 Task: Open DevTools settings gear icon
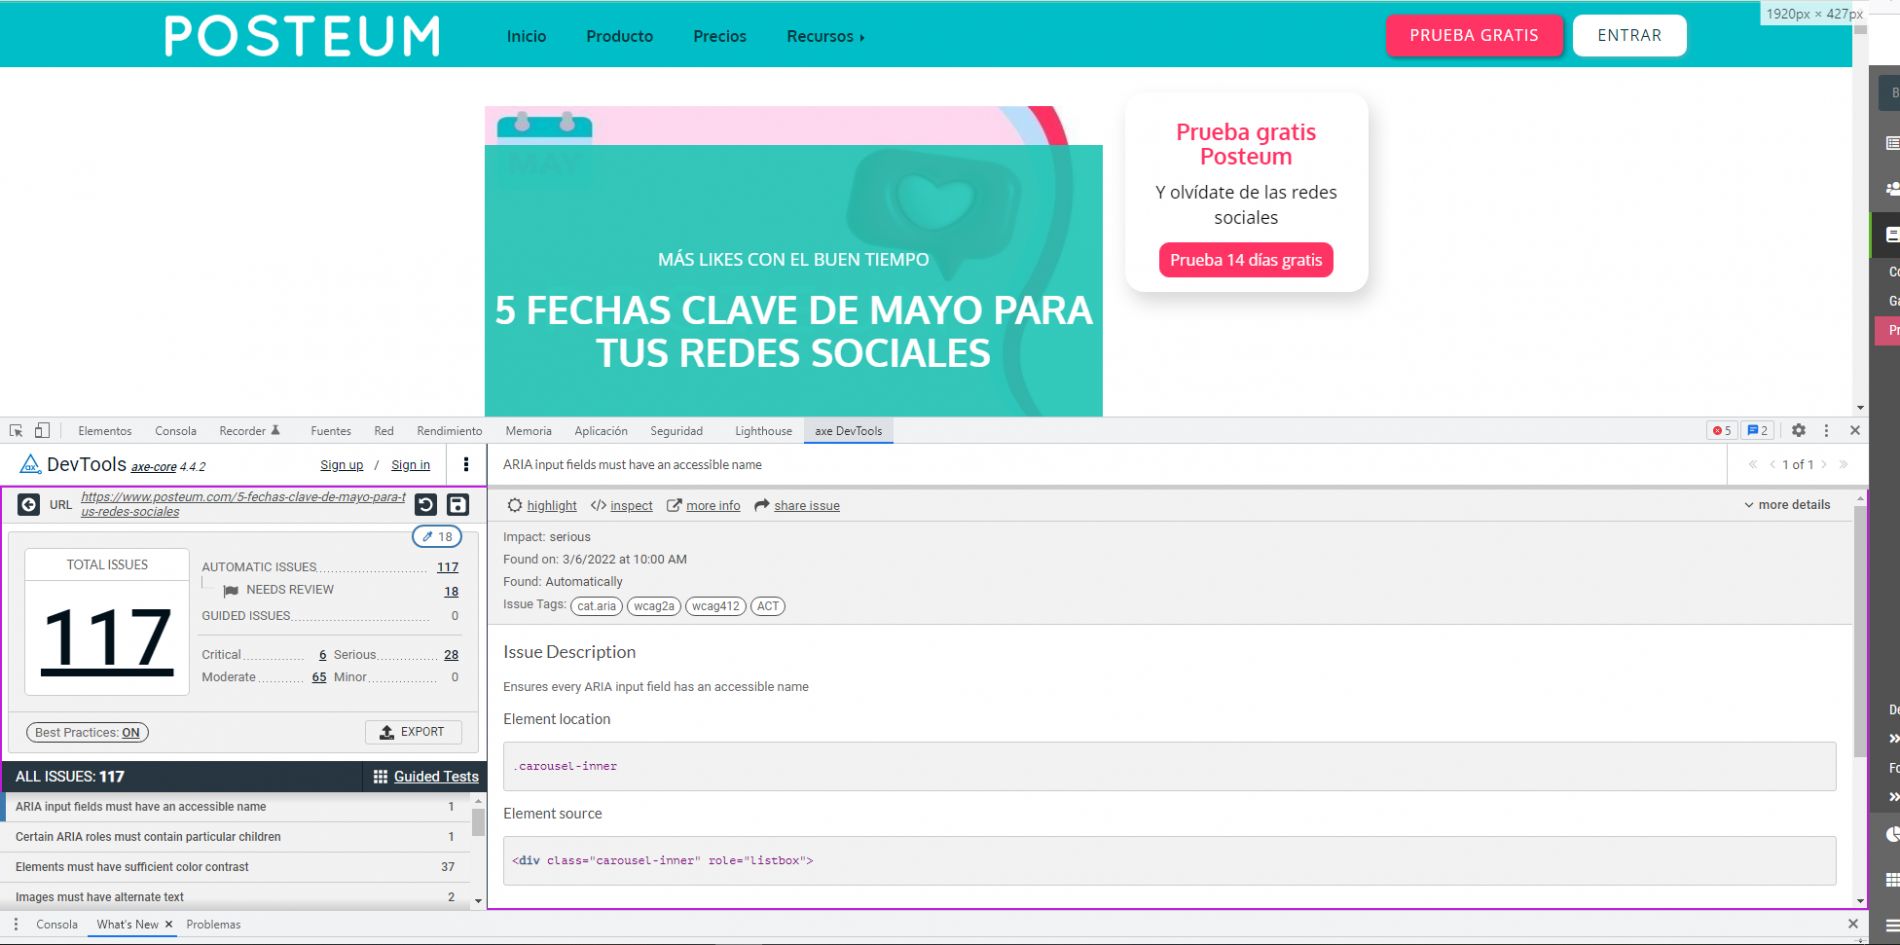pos(1798,431)
